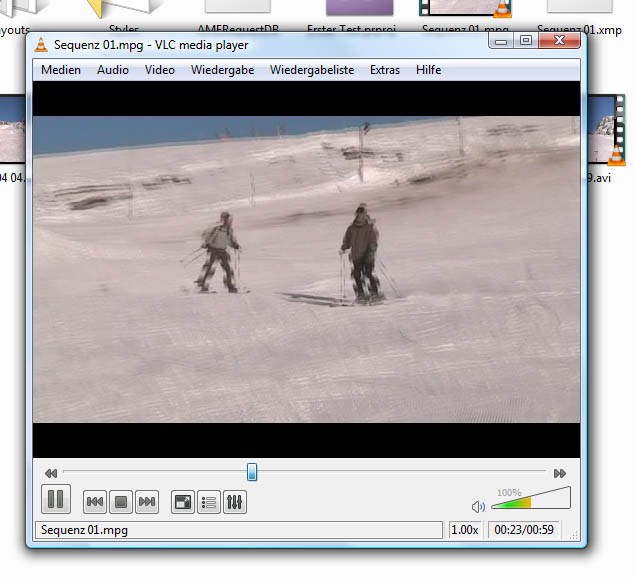Toggle the playlist view
The width and height of the screenshot is (634, 582).
209,502
